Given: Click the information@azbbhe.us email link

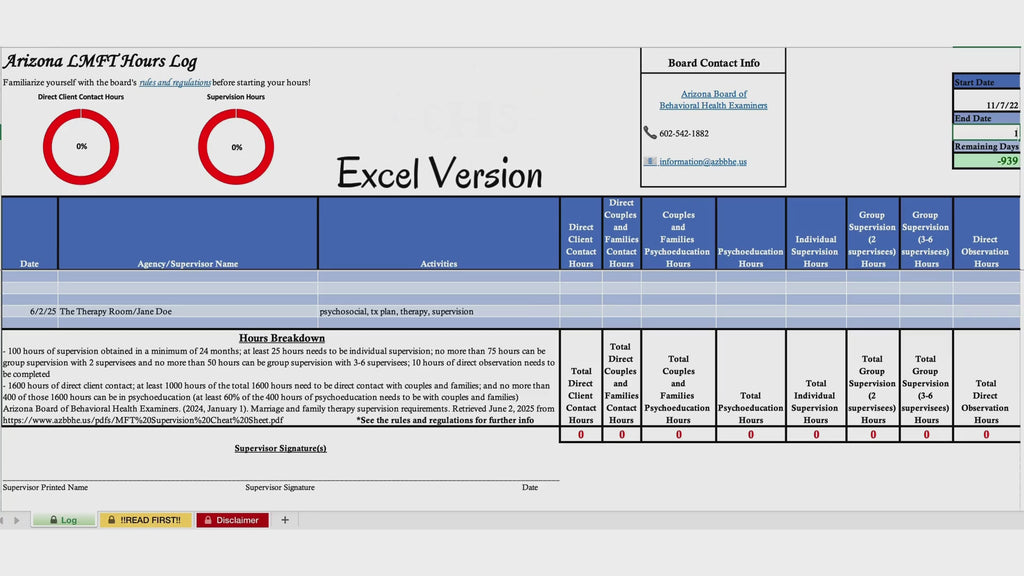Looking at the screenshot, I should point(703,161).
